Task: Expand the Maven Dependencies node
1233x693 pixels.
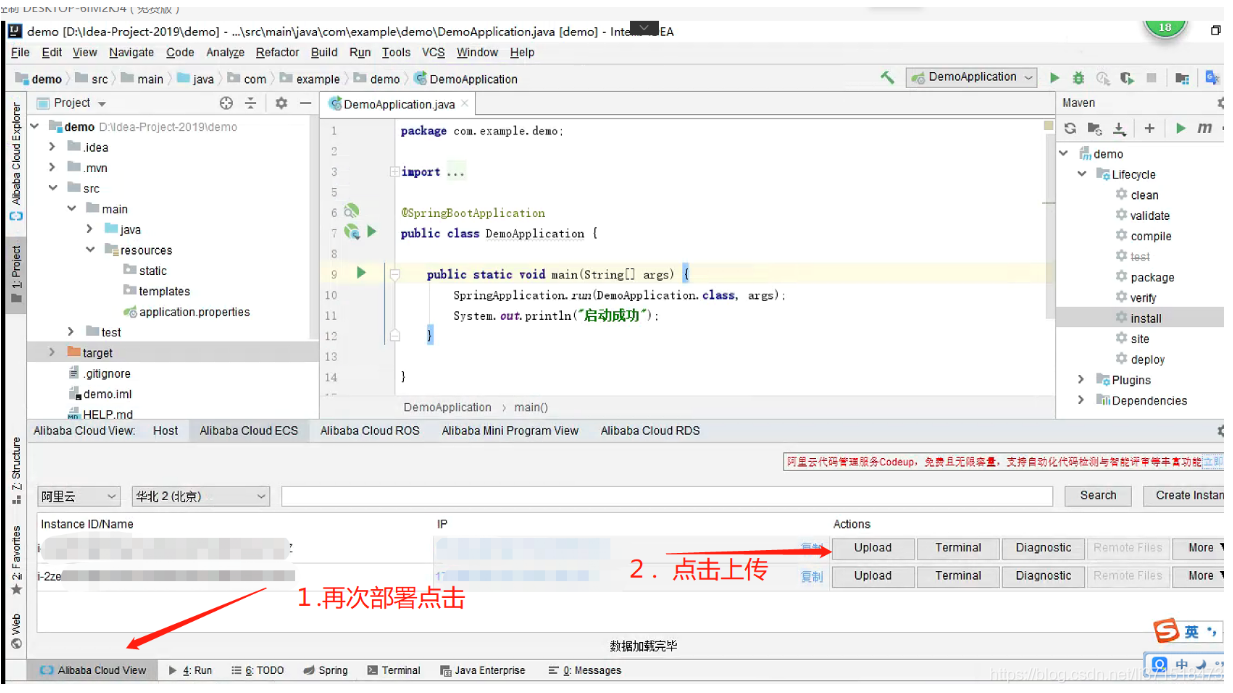Action: (x=1081, y=400)
